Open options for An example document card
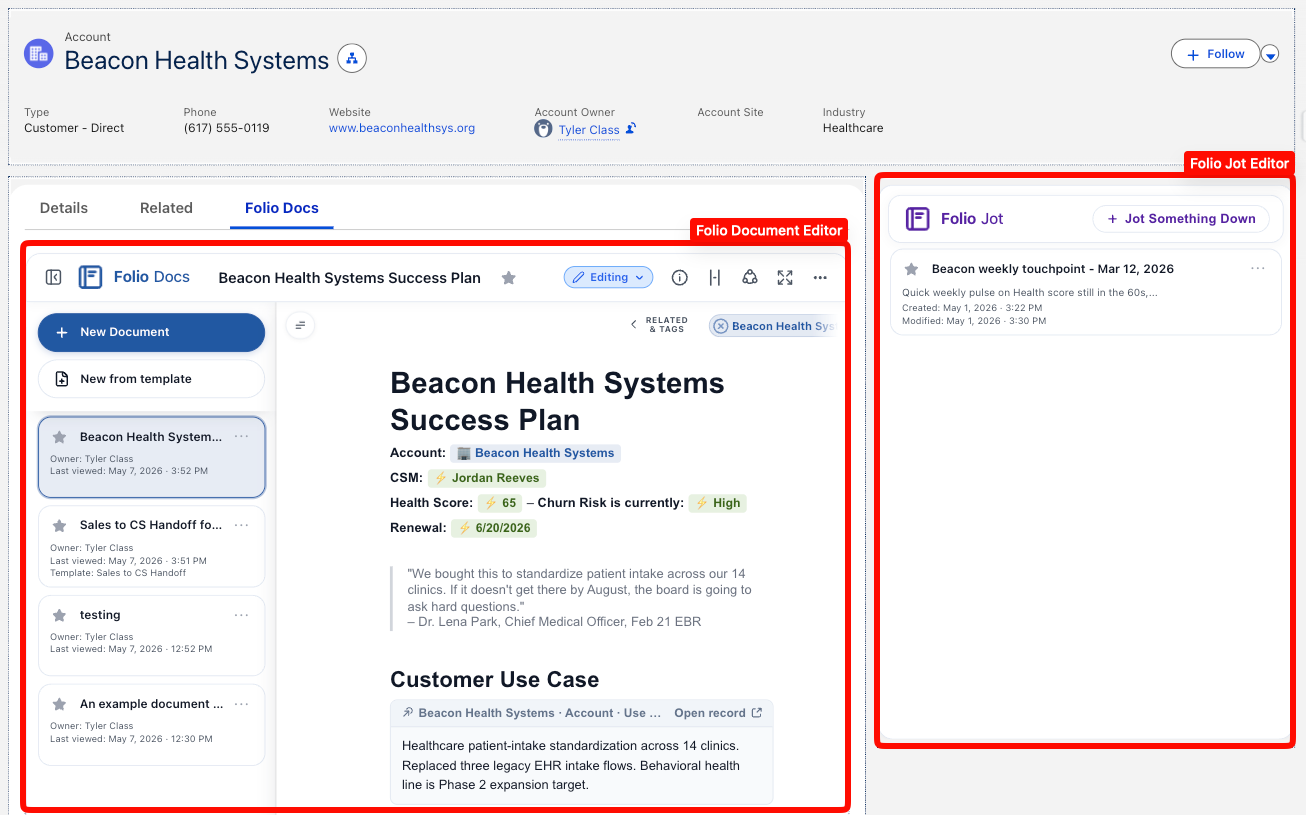 click(242, 704)
